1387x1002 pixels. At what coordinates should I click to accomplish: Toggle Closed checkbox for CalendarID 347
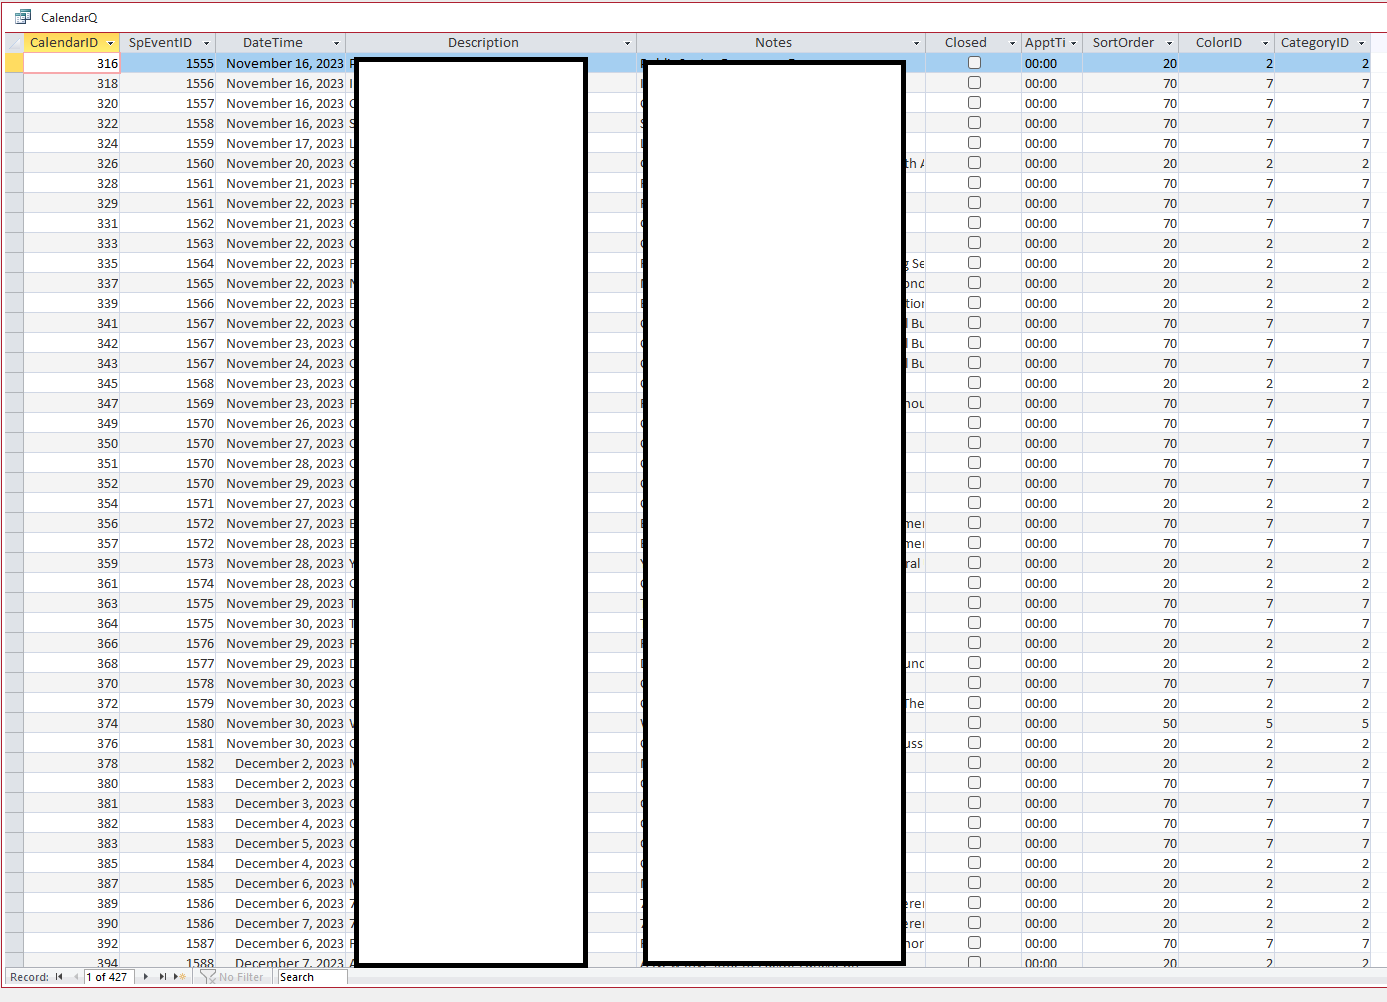(974, 403)
